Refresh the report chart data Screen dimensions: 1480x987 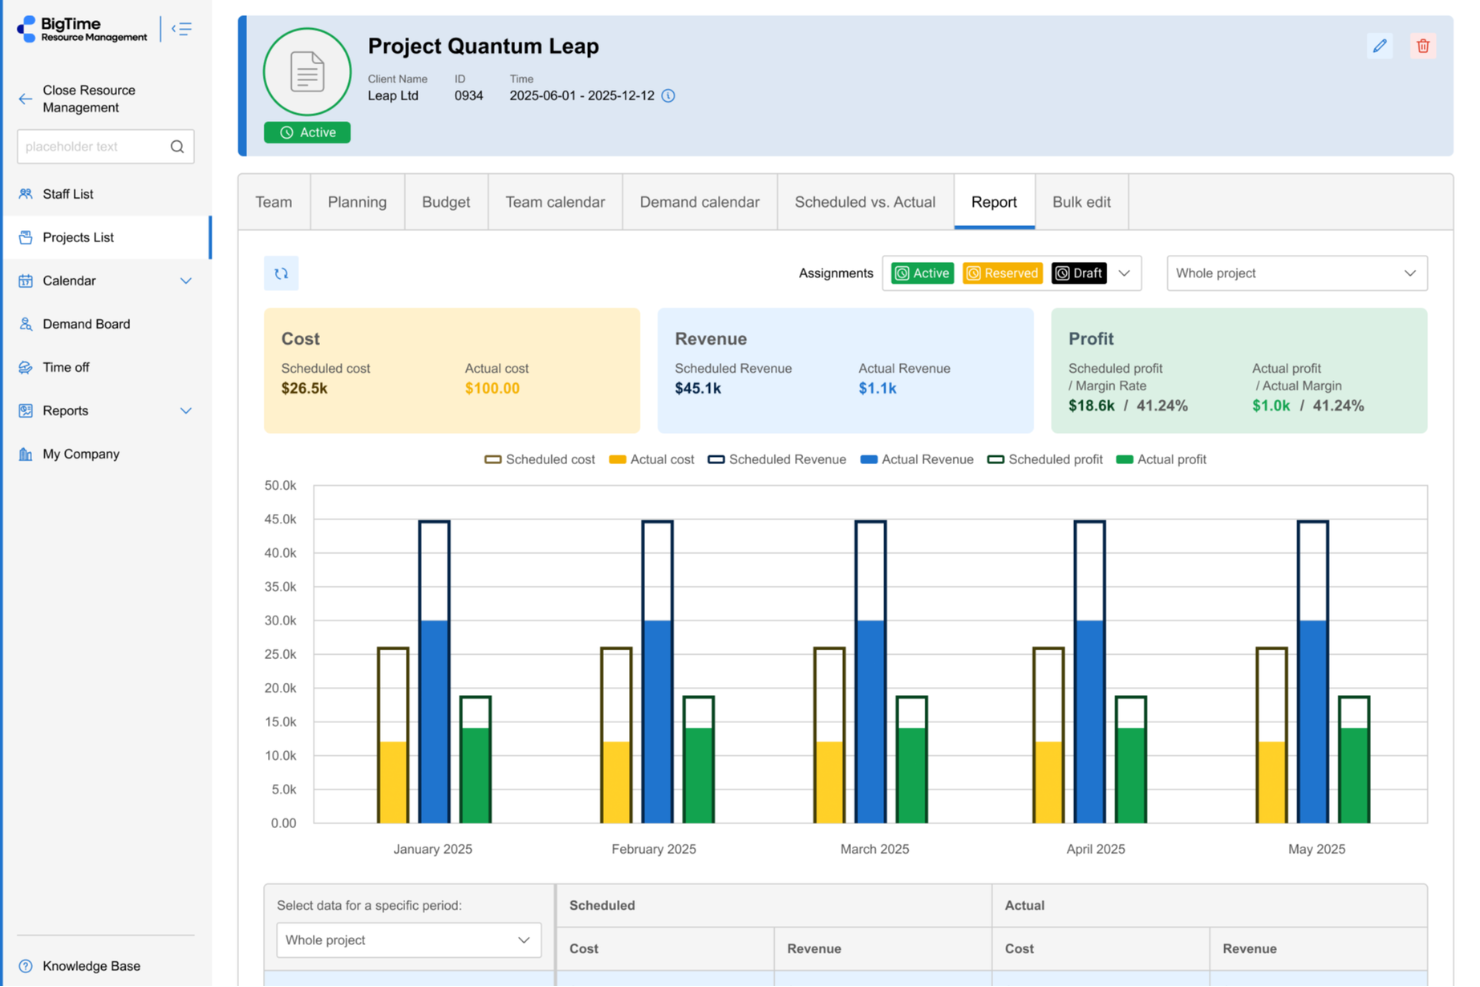tap(281, 272)
